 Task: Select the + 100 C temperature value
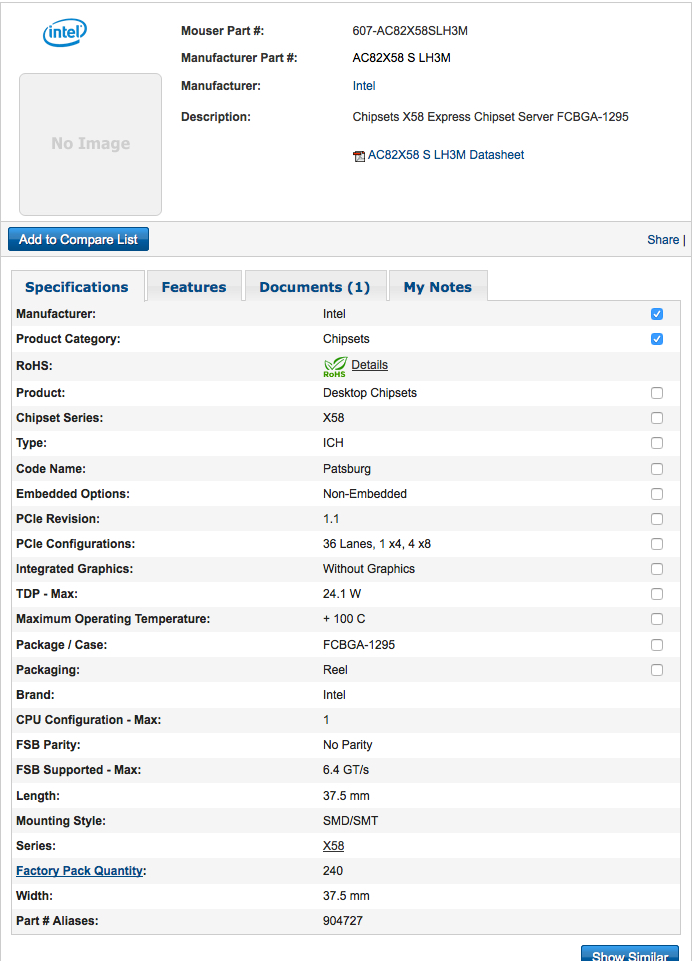344,619
